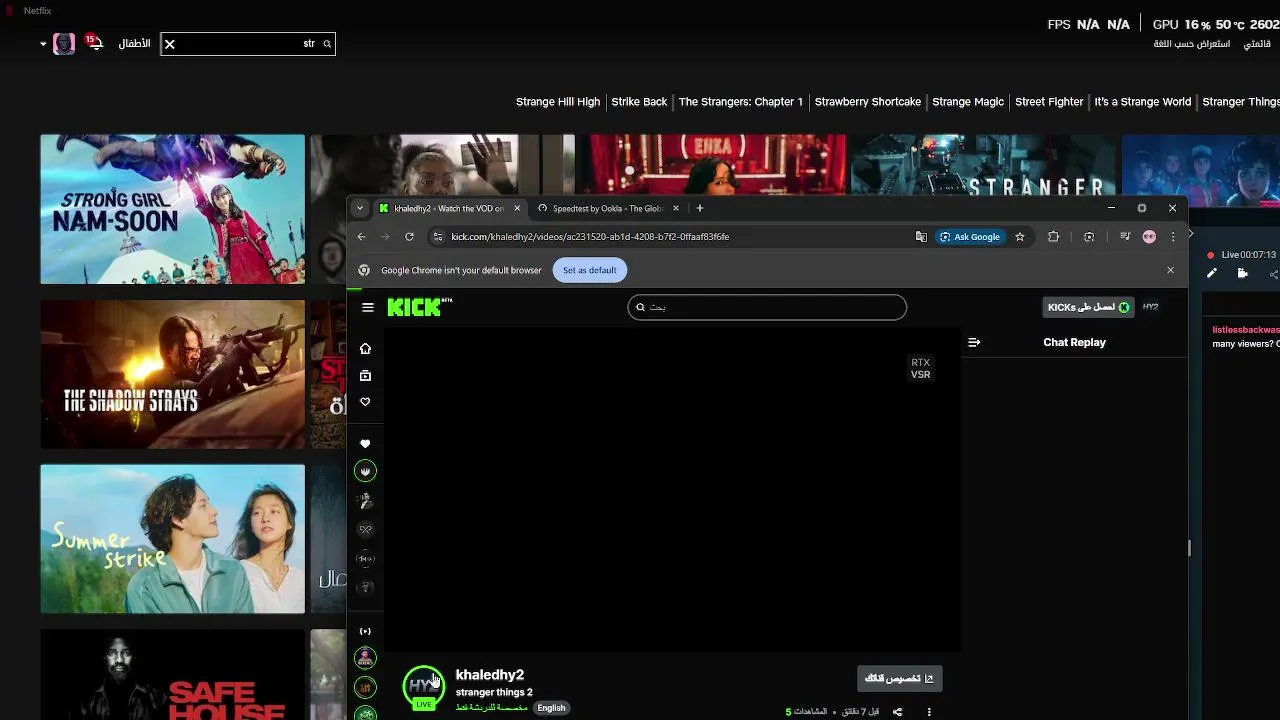This screenshot has width=1280, height=720.
Task: Open Netflix notifications bell
Action: [x=96, y=44]
